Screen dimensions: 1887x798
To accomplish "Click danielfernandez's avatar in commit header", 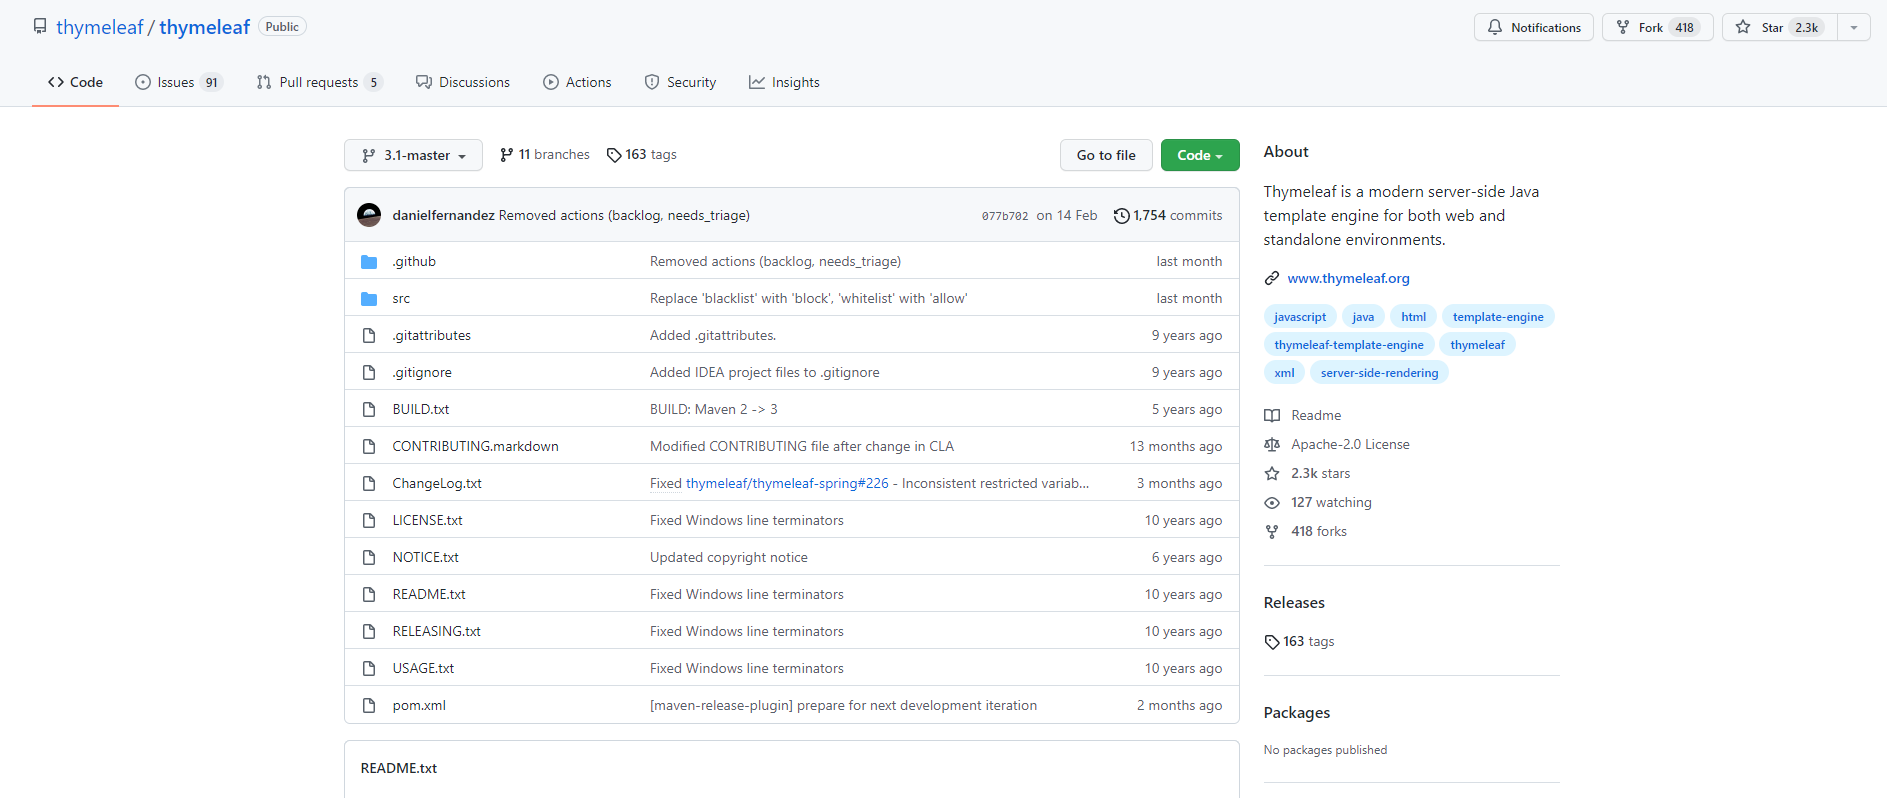I will pyautogui.click(x=369, y=215).
